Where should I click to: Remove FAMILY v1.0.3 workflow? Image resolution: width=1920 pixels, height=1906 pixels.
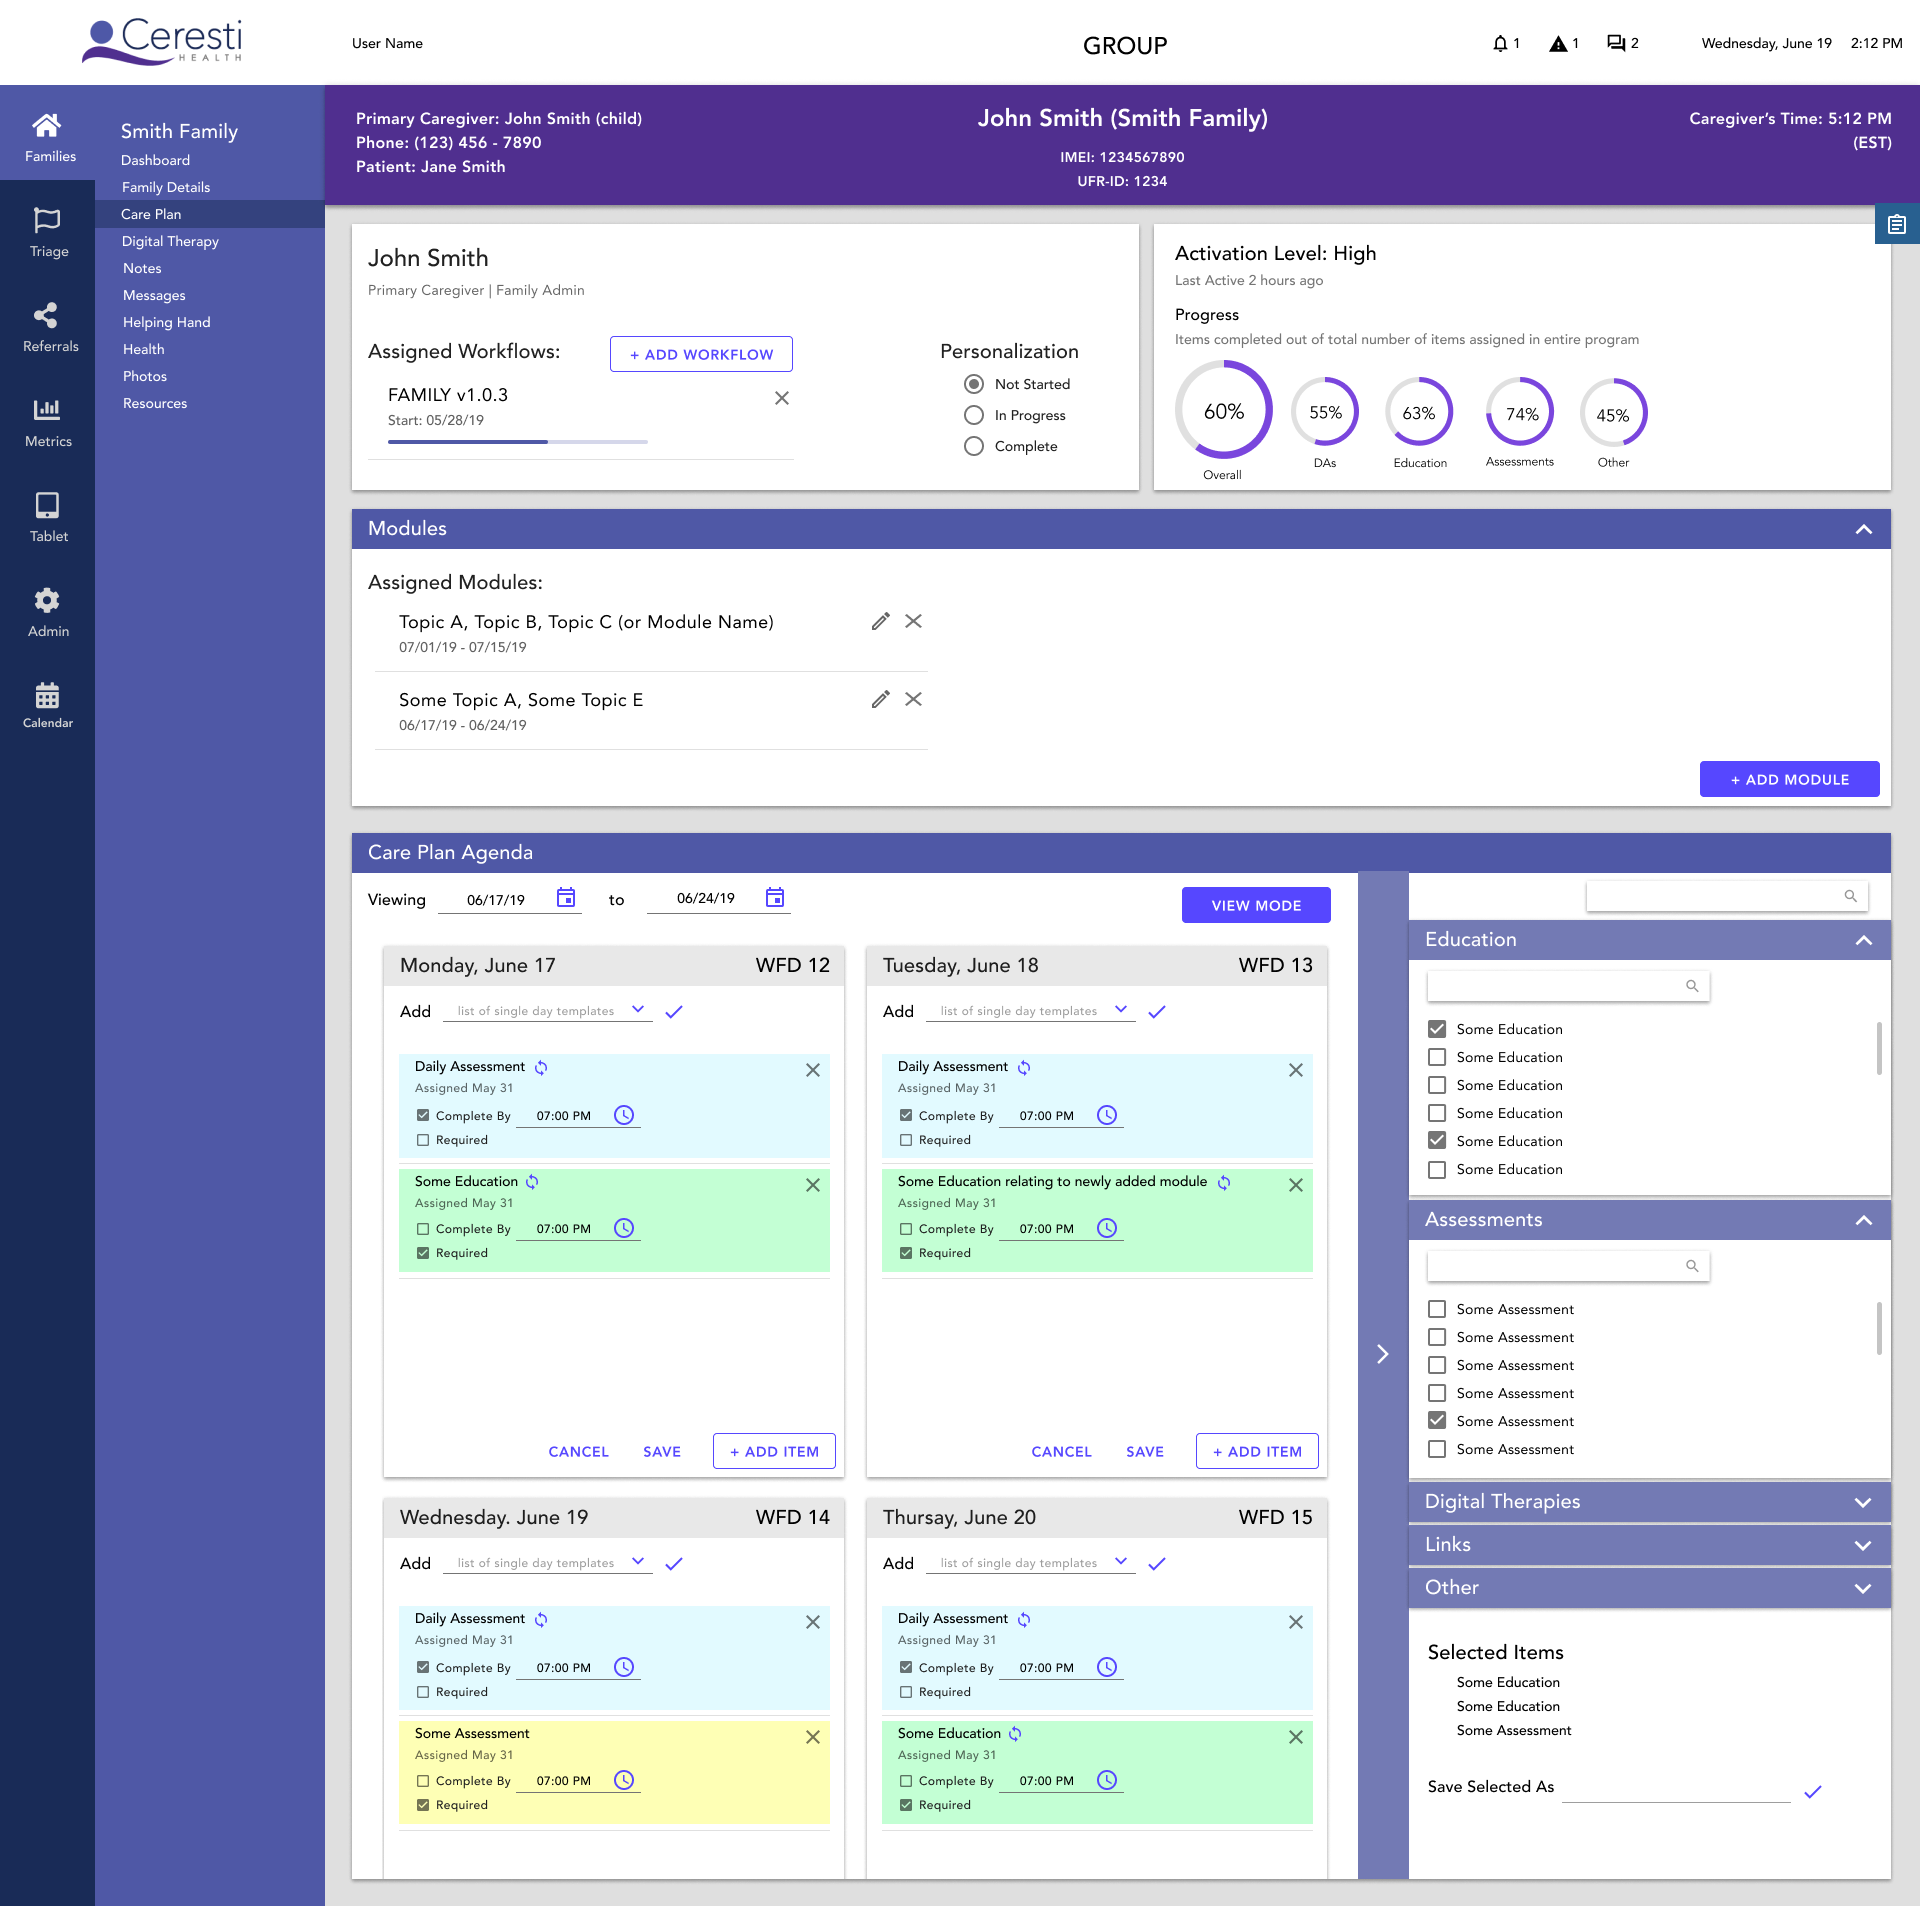pyautogui.click(x=782, y=398)
